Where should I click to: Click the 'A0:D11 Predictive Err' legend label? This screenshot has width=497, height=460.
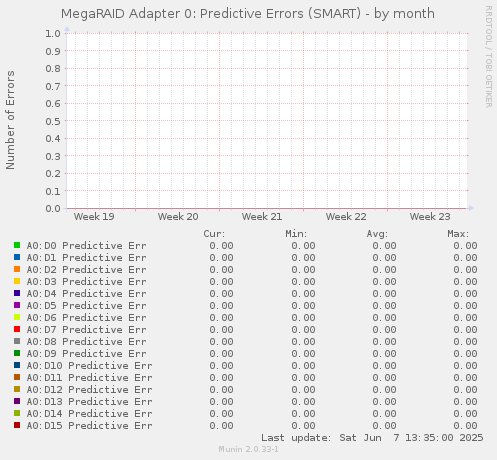tap(89, 378)
